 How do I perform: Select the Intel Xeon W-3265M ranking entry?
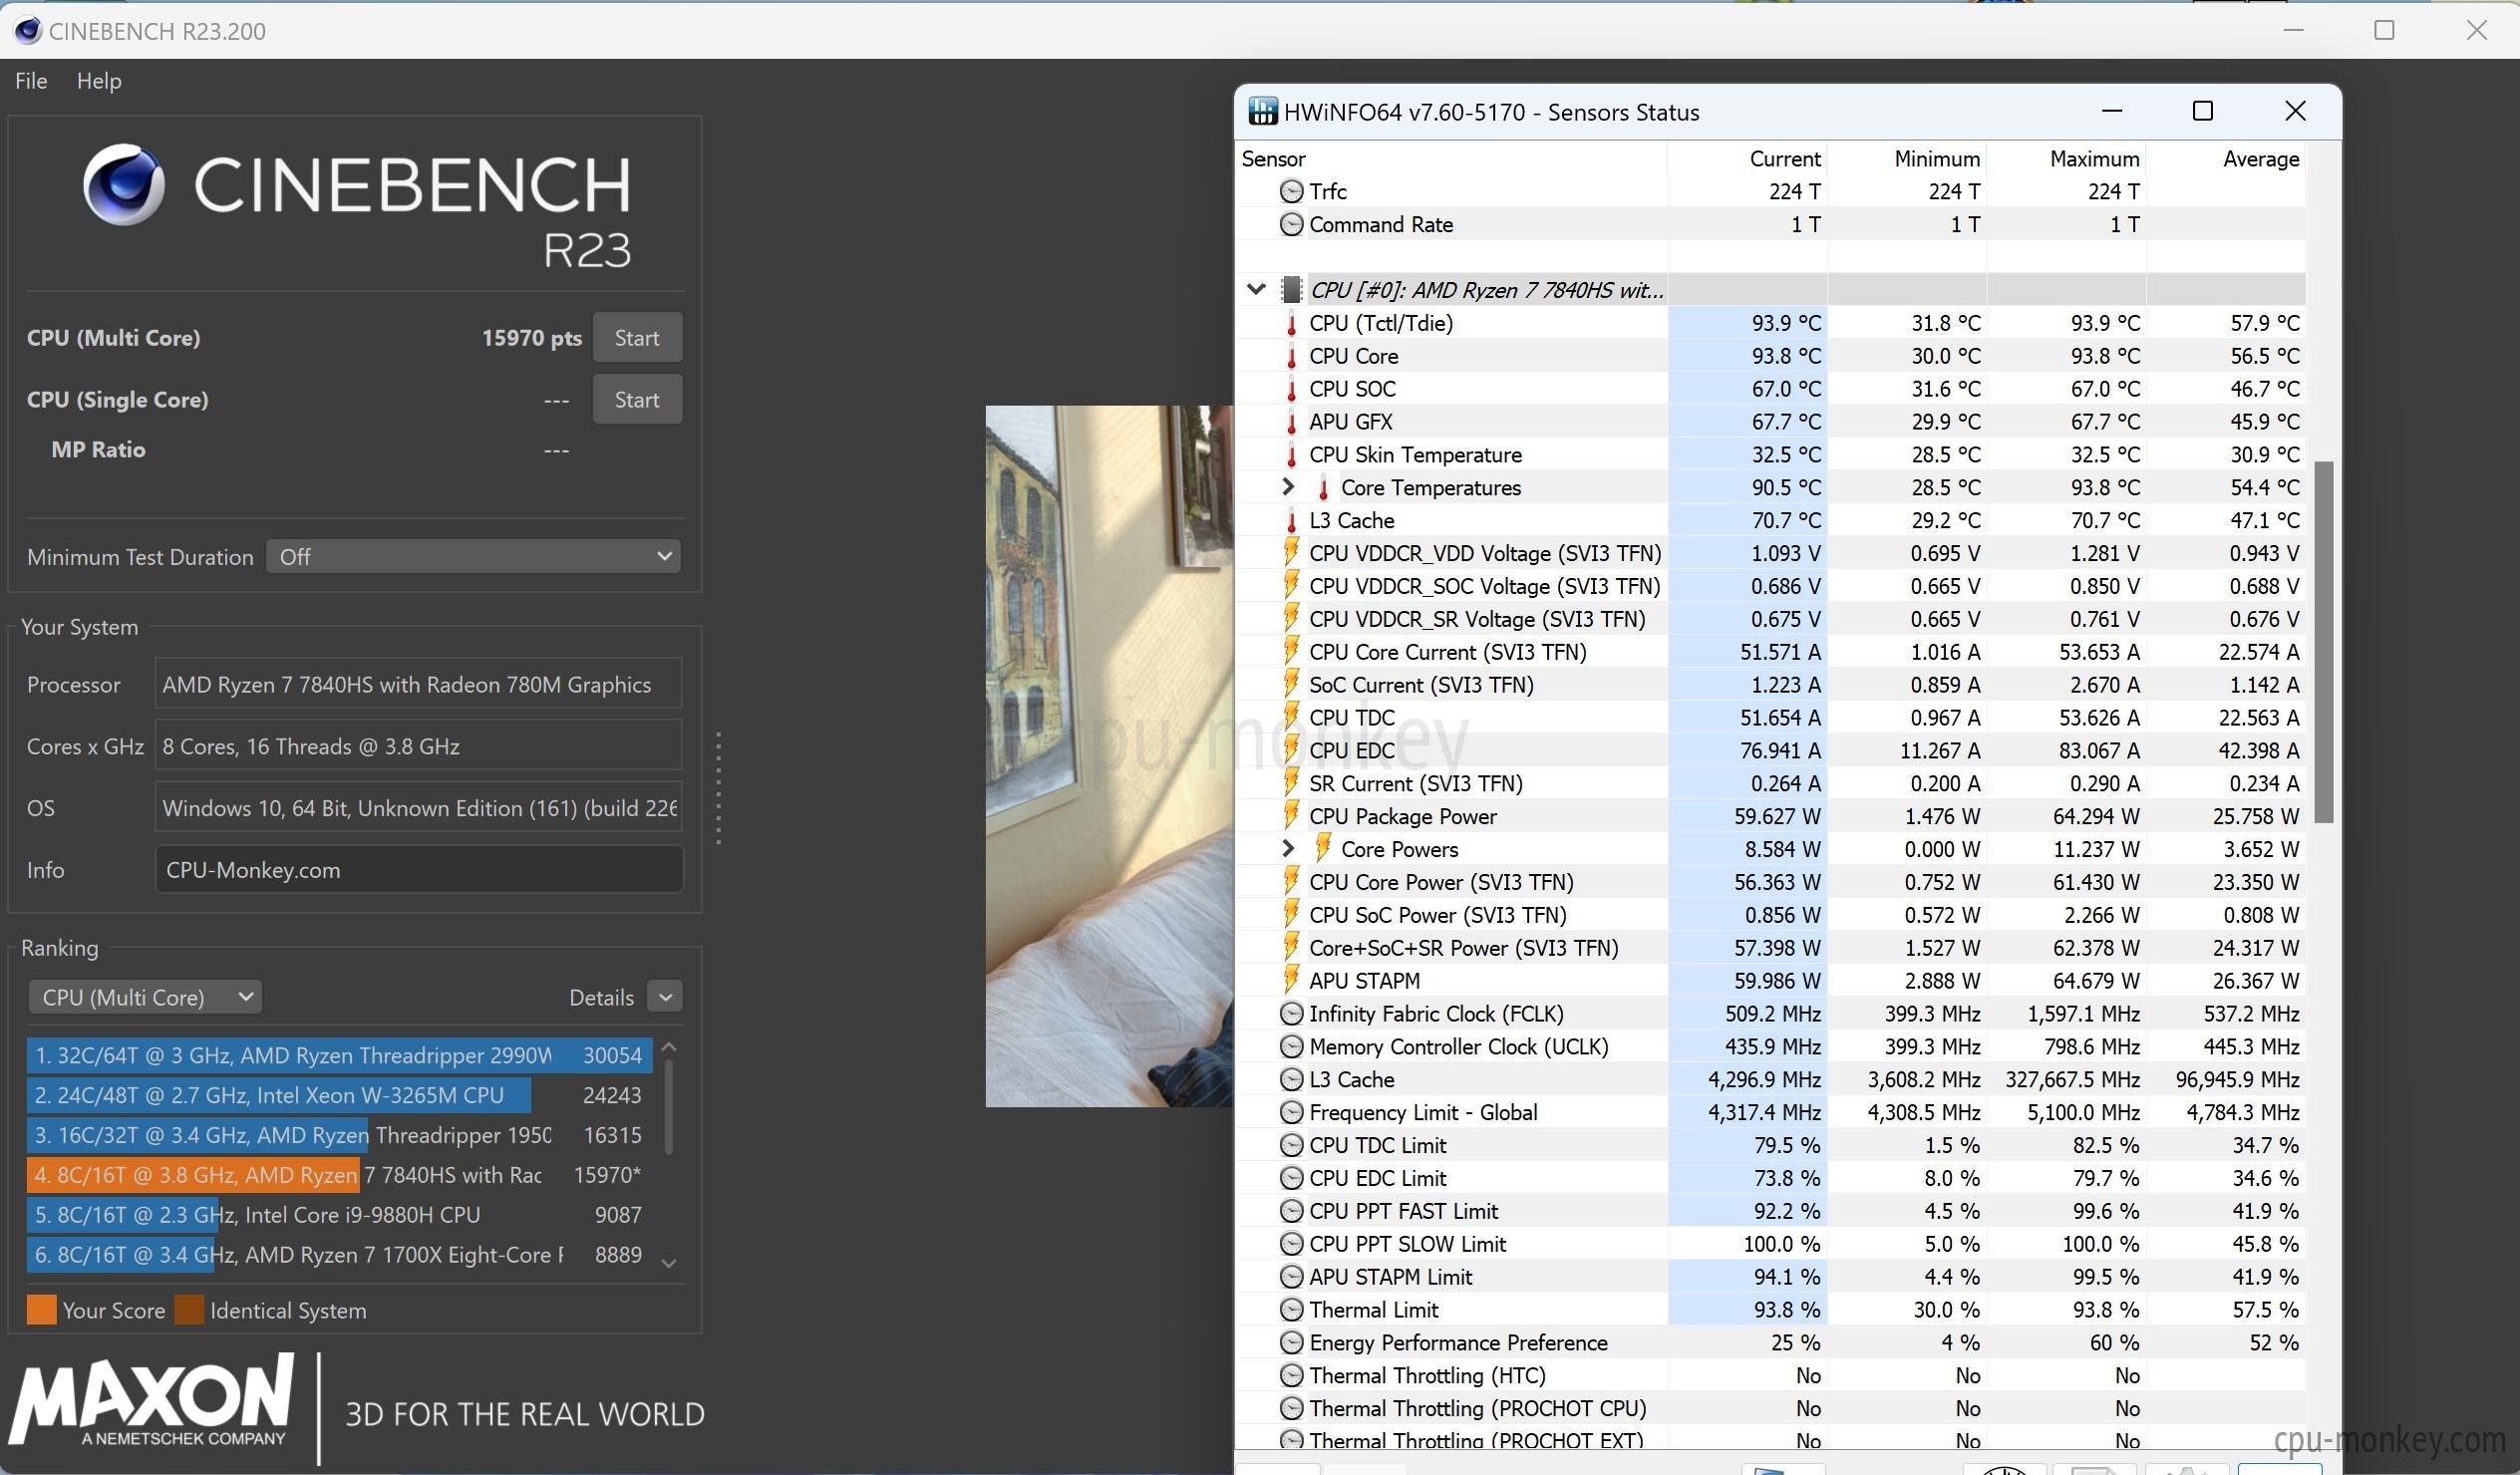(x=340, y=1096)
